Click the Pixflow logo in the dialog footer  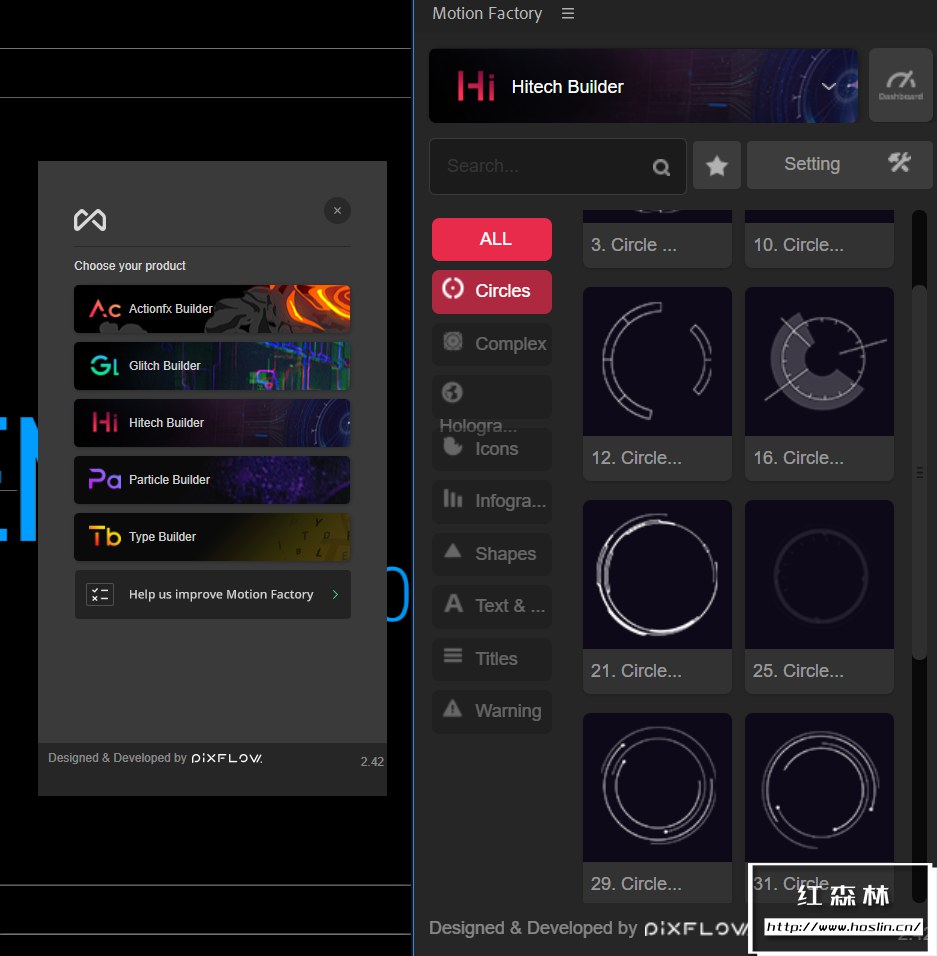(x=227, y=758)
